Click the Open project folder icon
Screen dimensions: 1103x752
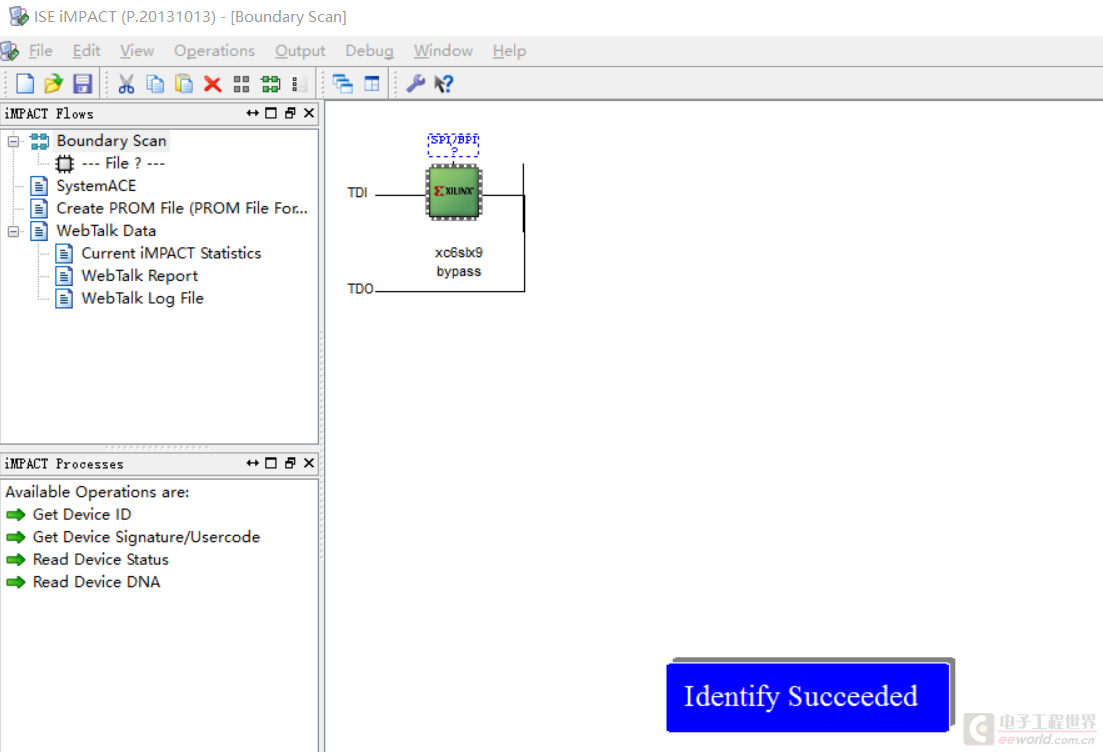53,84
